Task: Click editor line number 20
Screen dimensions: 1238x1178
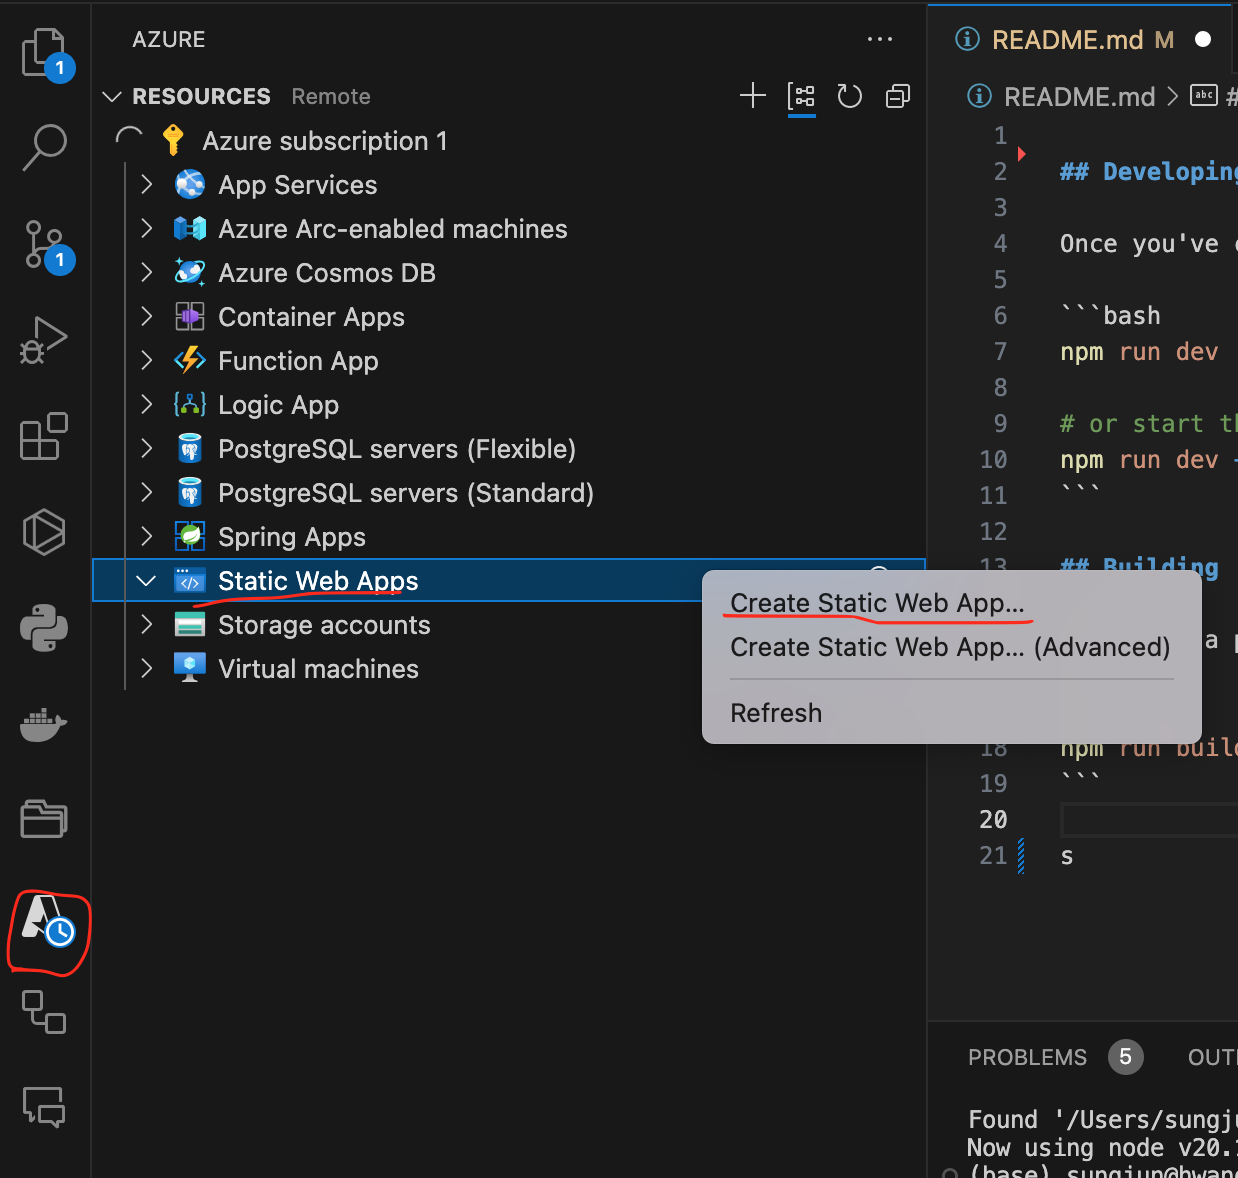Action: (993, 819)
